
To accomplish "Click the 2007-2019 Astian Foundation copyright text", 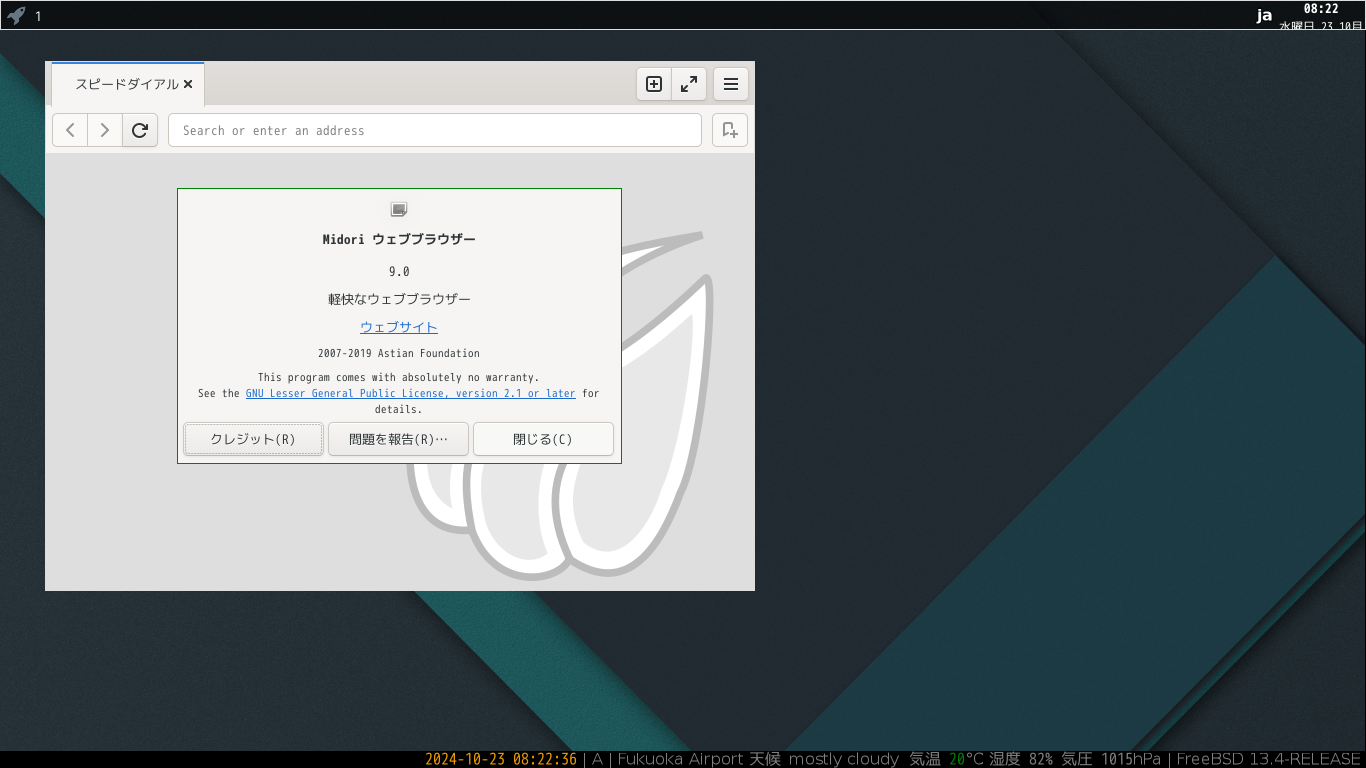I will coord(399,353).
